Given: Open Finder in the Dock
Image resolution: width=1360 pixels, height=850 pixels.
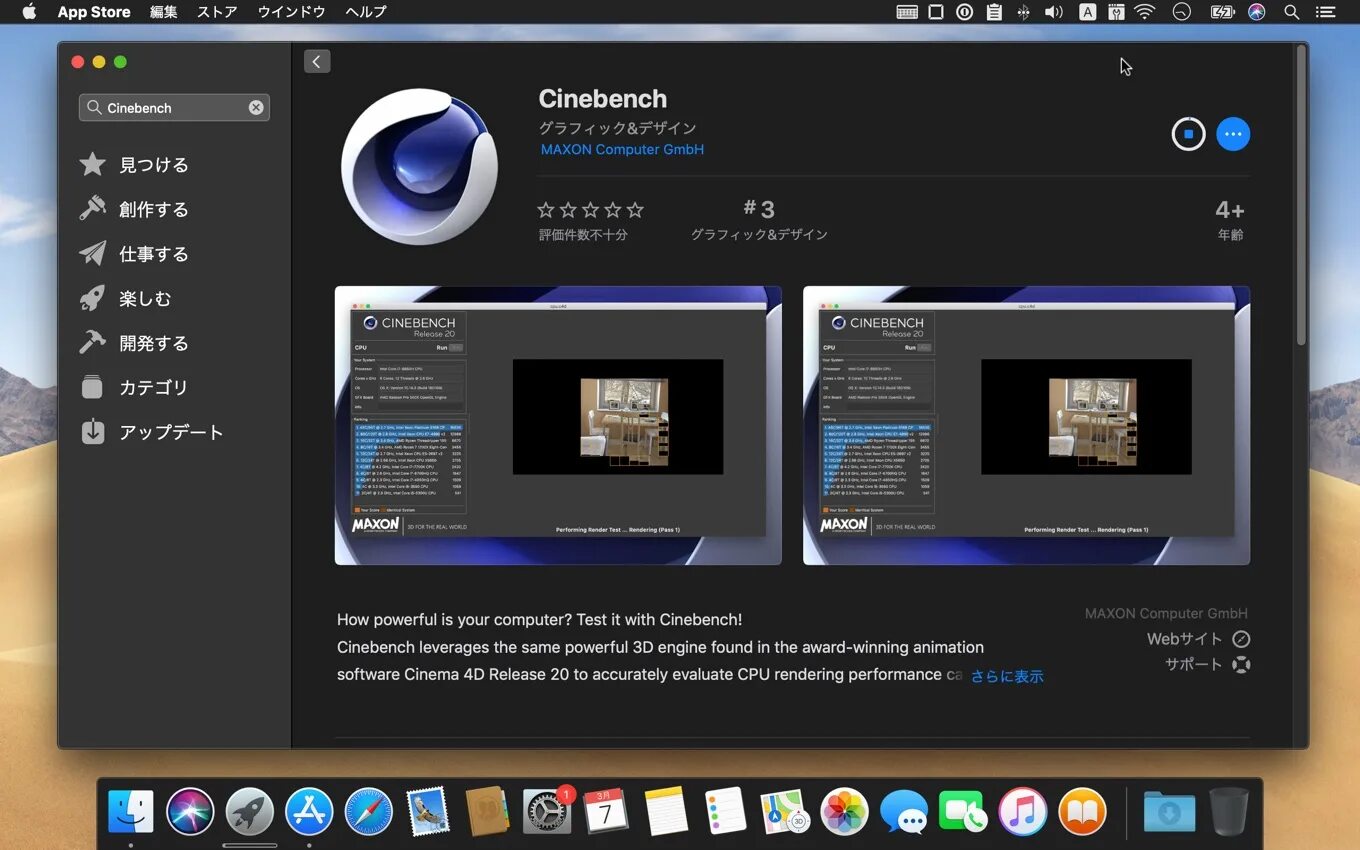Looking at the screenshot, I should [x=131, y=811].
